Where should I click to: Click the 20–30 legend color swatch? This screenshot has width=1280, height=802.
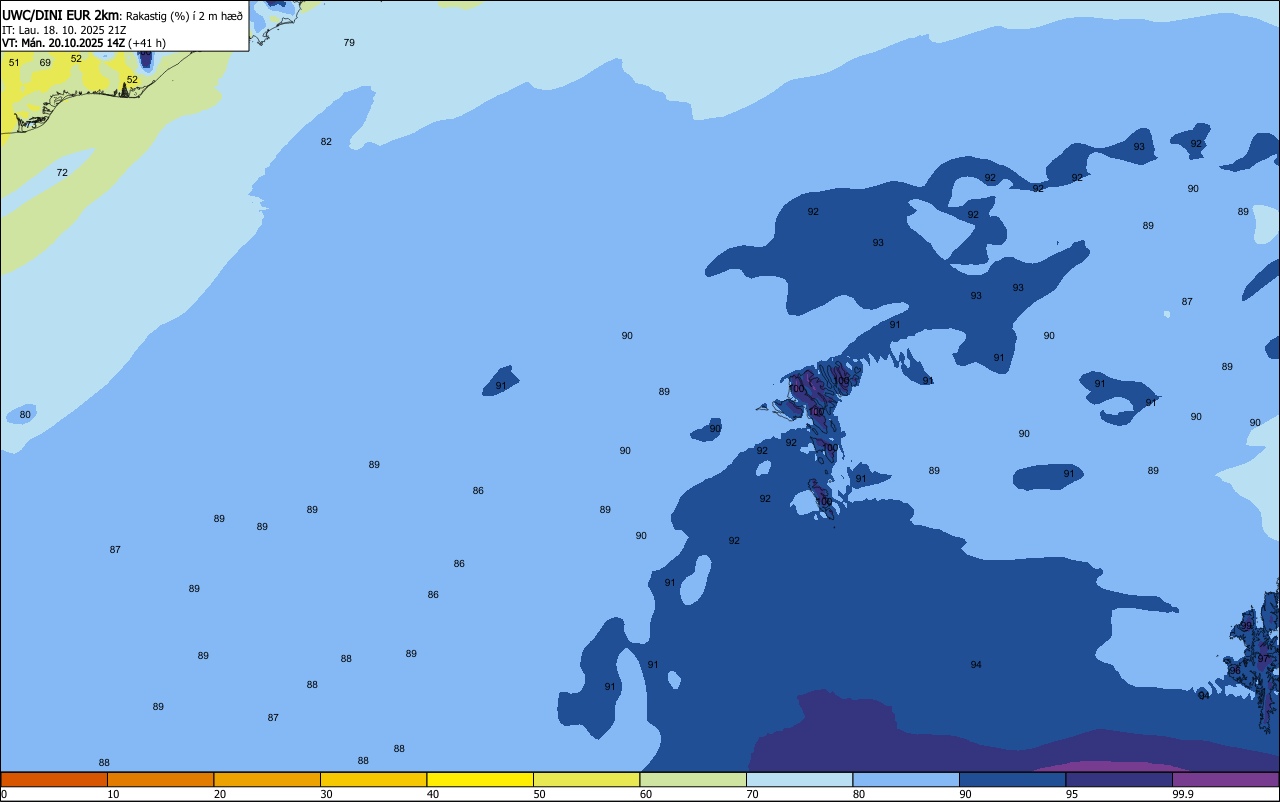(x=267, y=779)
